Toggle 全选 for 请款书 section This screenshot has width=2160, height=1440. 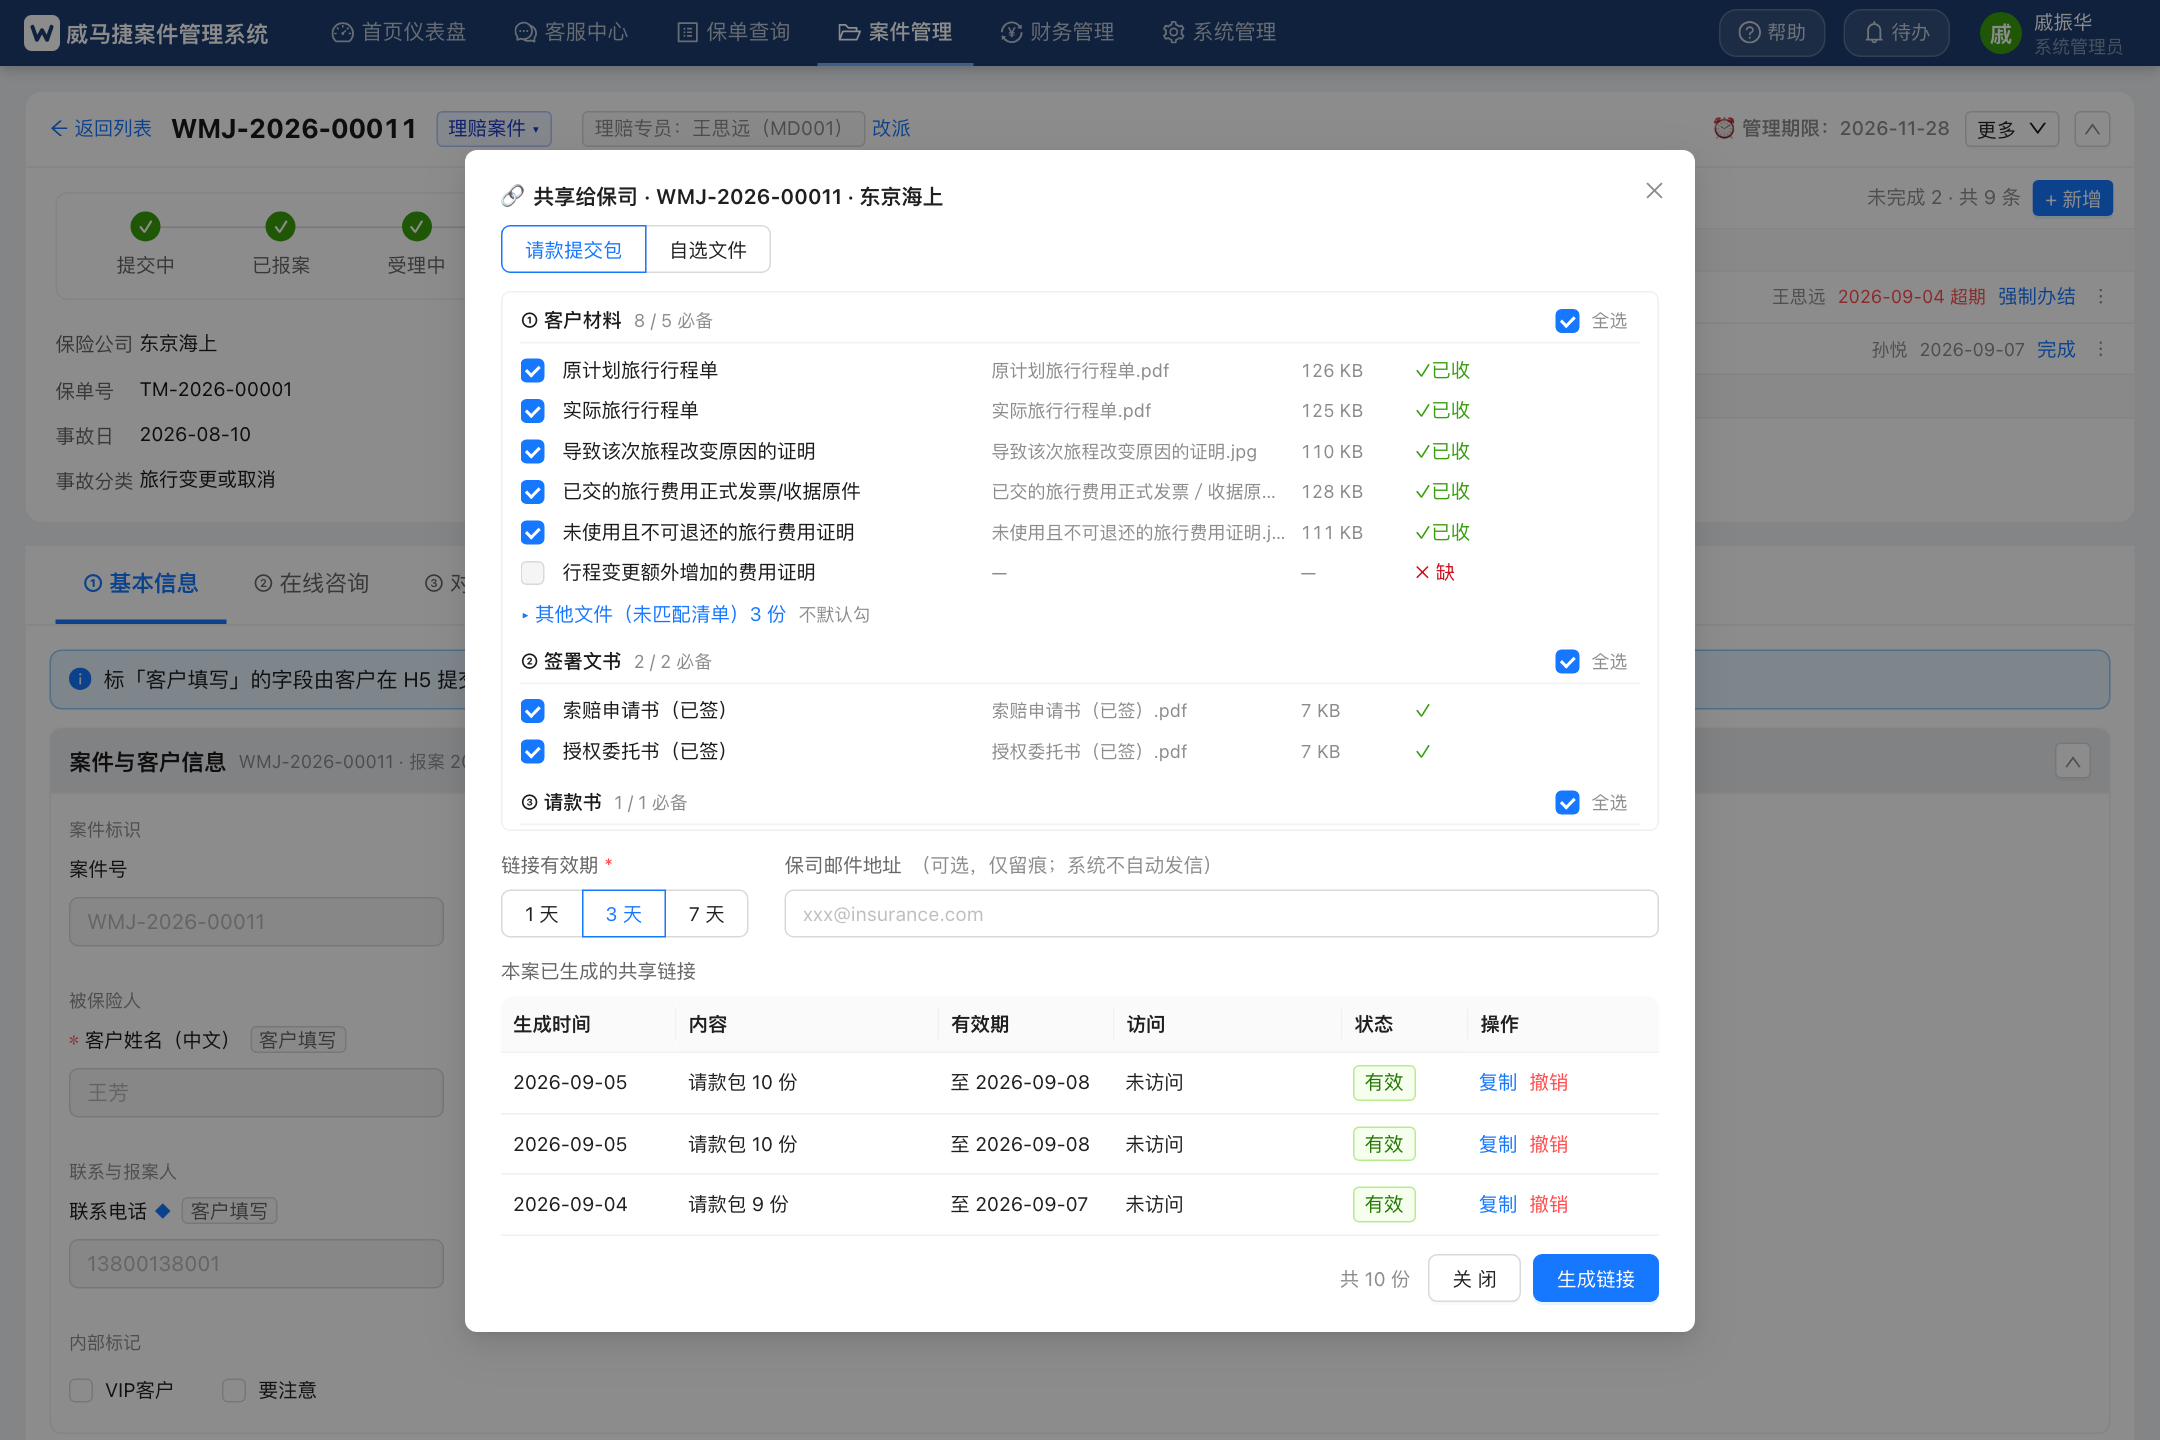[x=1567, y=803]
